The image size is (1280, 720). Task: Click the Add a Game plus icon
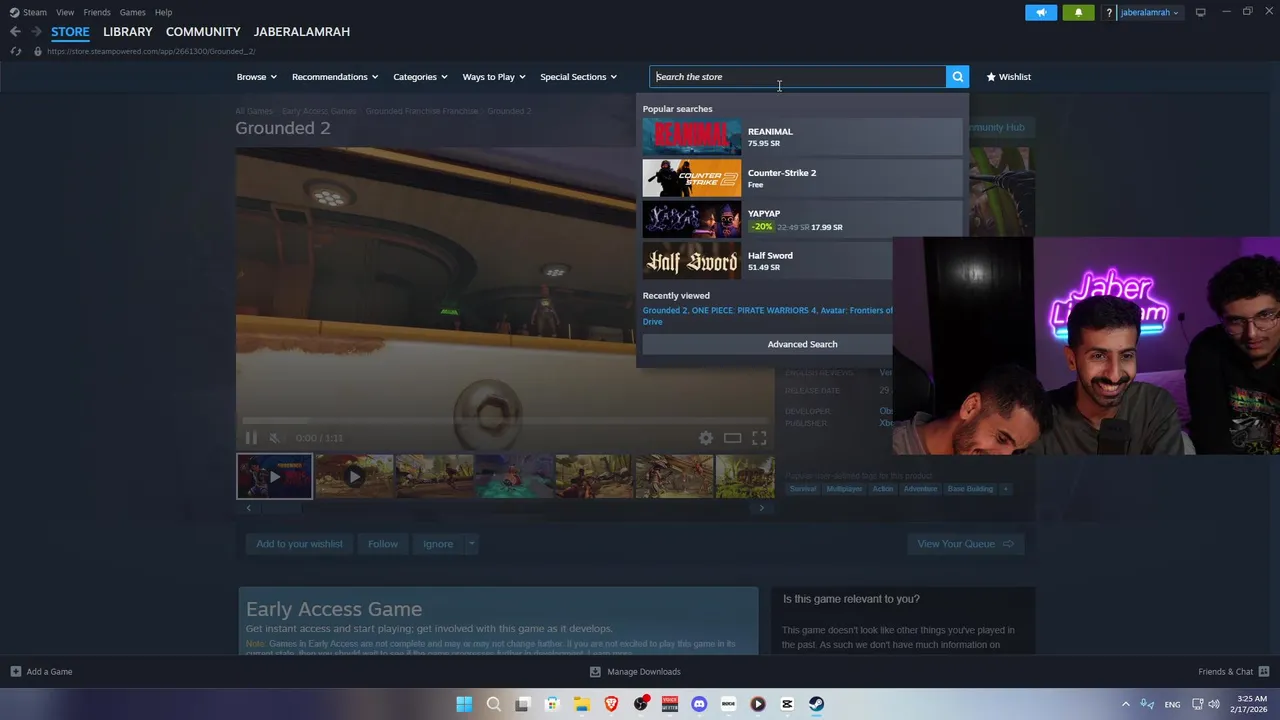[x=15, y=672]
